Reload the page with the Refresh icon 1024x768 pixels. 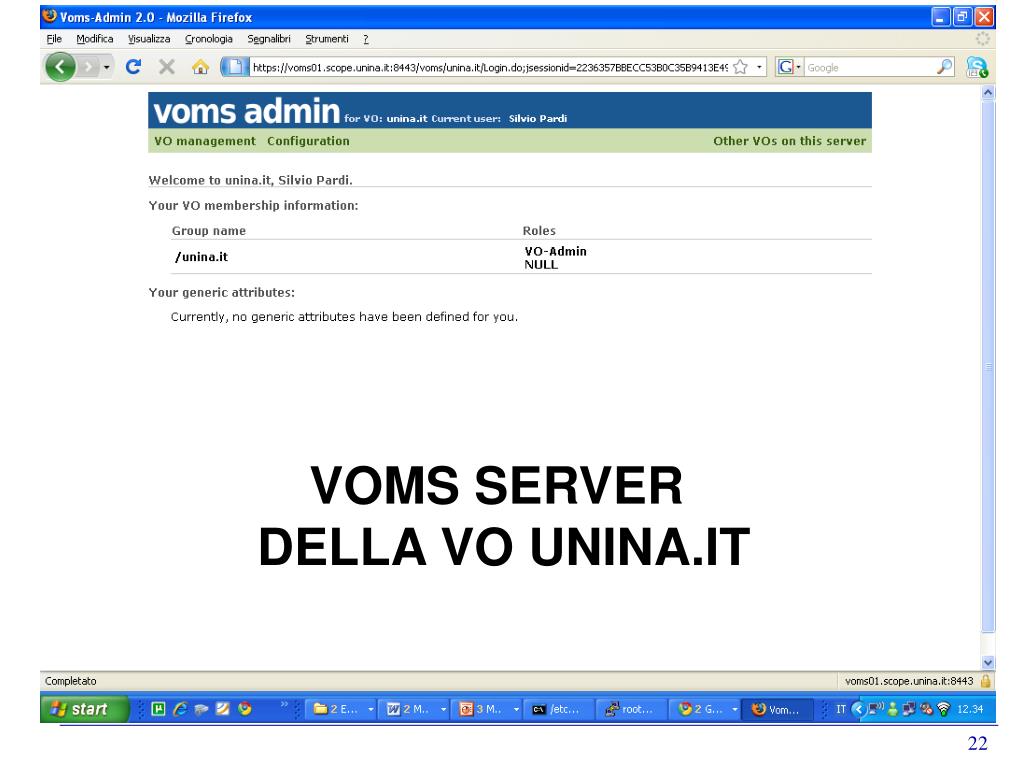[x=133, y=67]
